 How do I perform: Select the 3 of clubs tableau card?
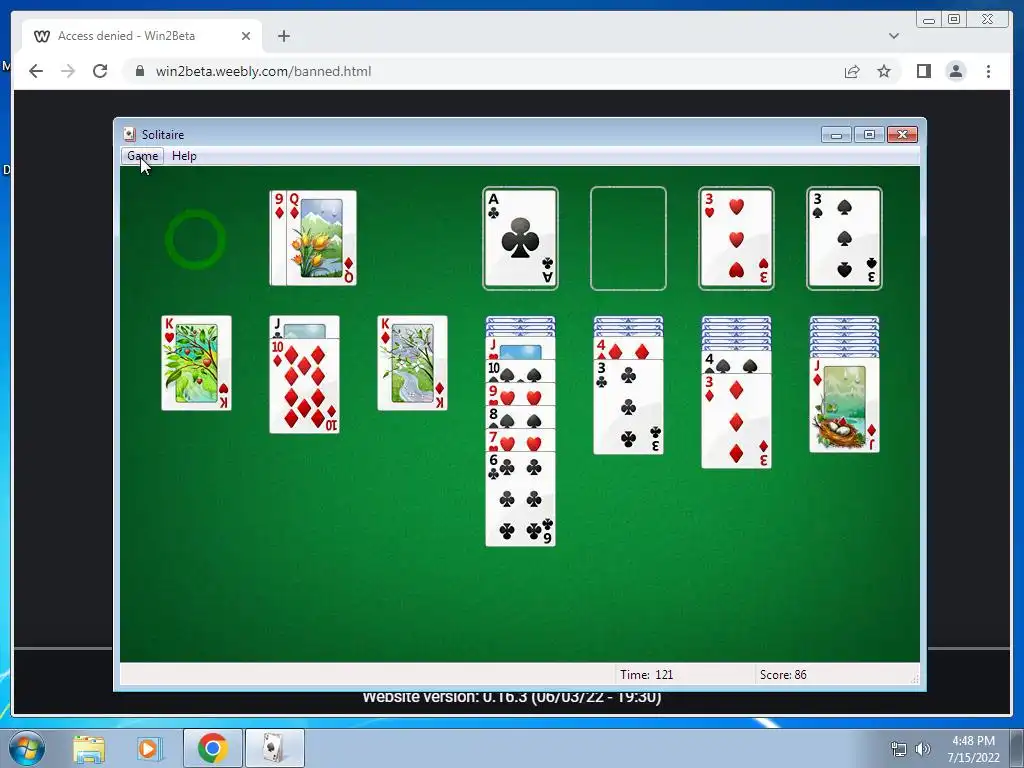click(628, 407)
